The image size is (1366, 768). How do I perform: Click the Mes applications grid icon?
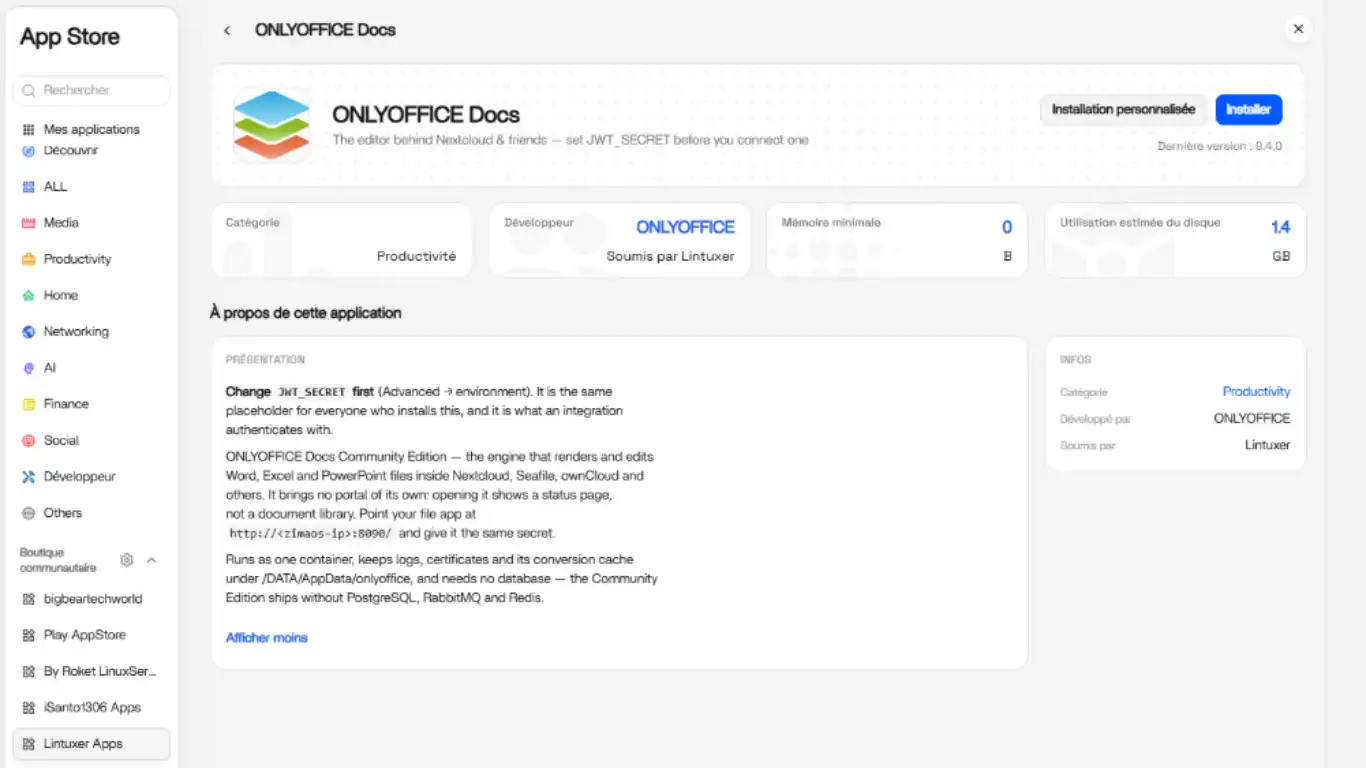click(28, 129)
